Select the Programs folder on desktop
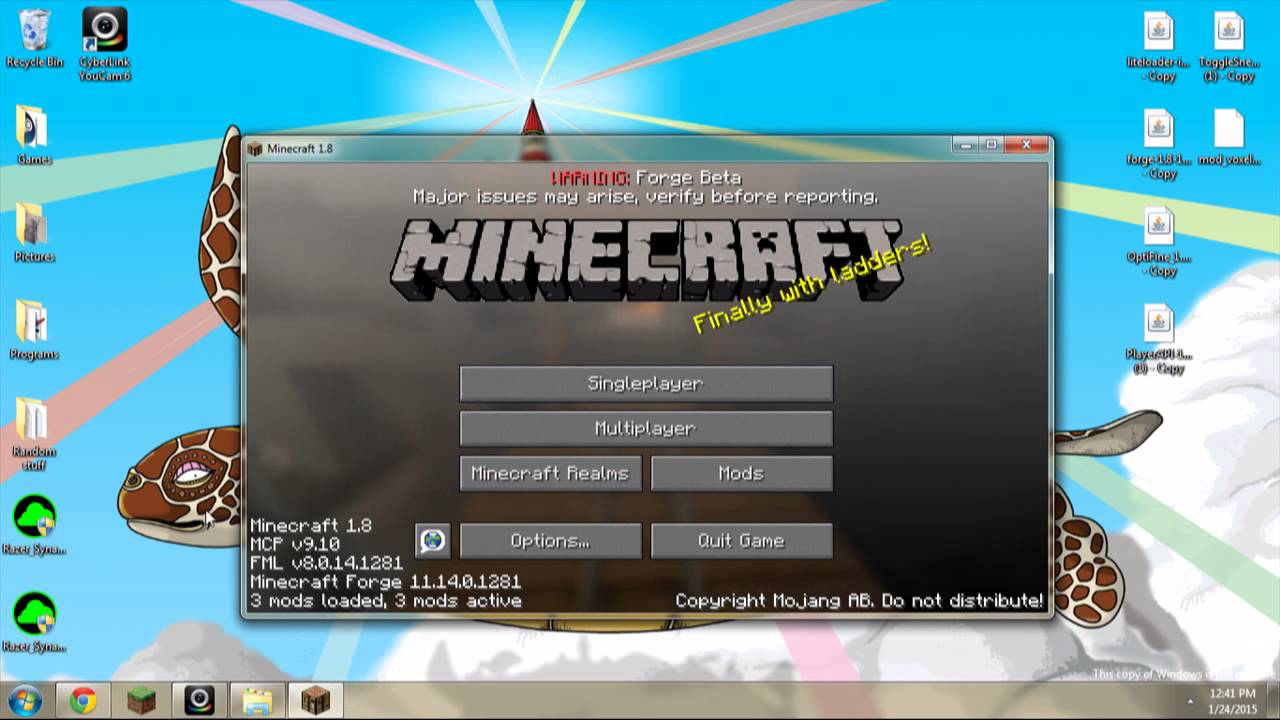Screen dimensions: 1280x720 [x=34, y=329]
